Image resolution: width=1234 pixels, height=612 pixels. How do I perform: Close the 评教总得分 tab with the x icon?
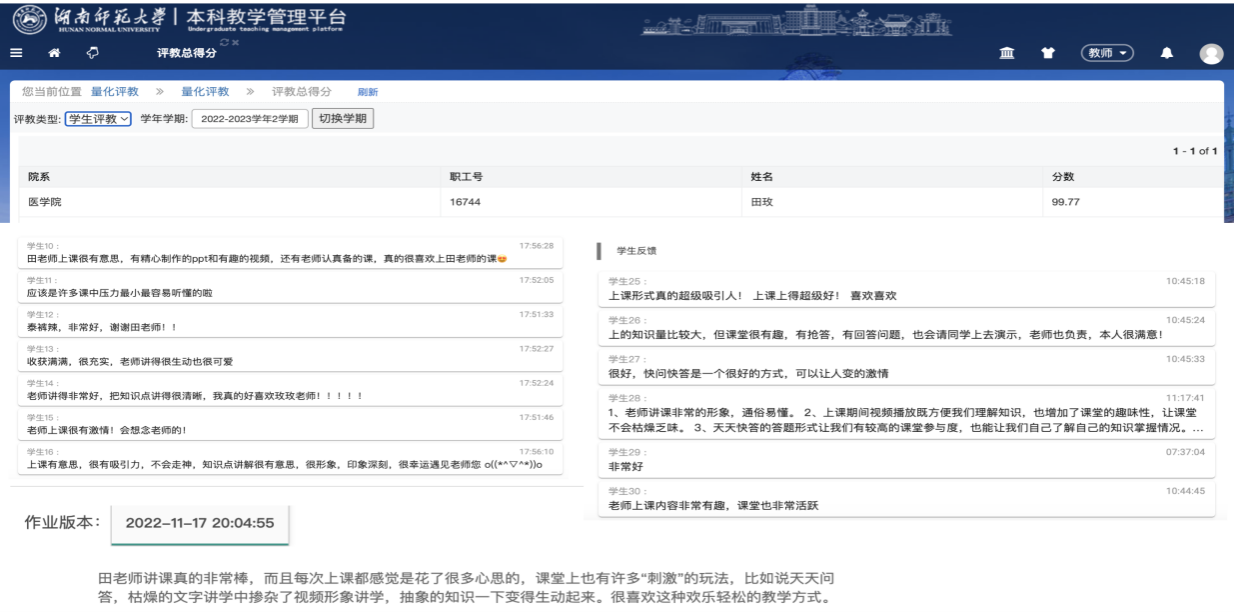(235, 42)
